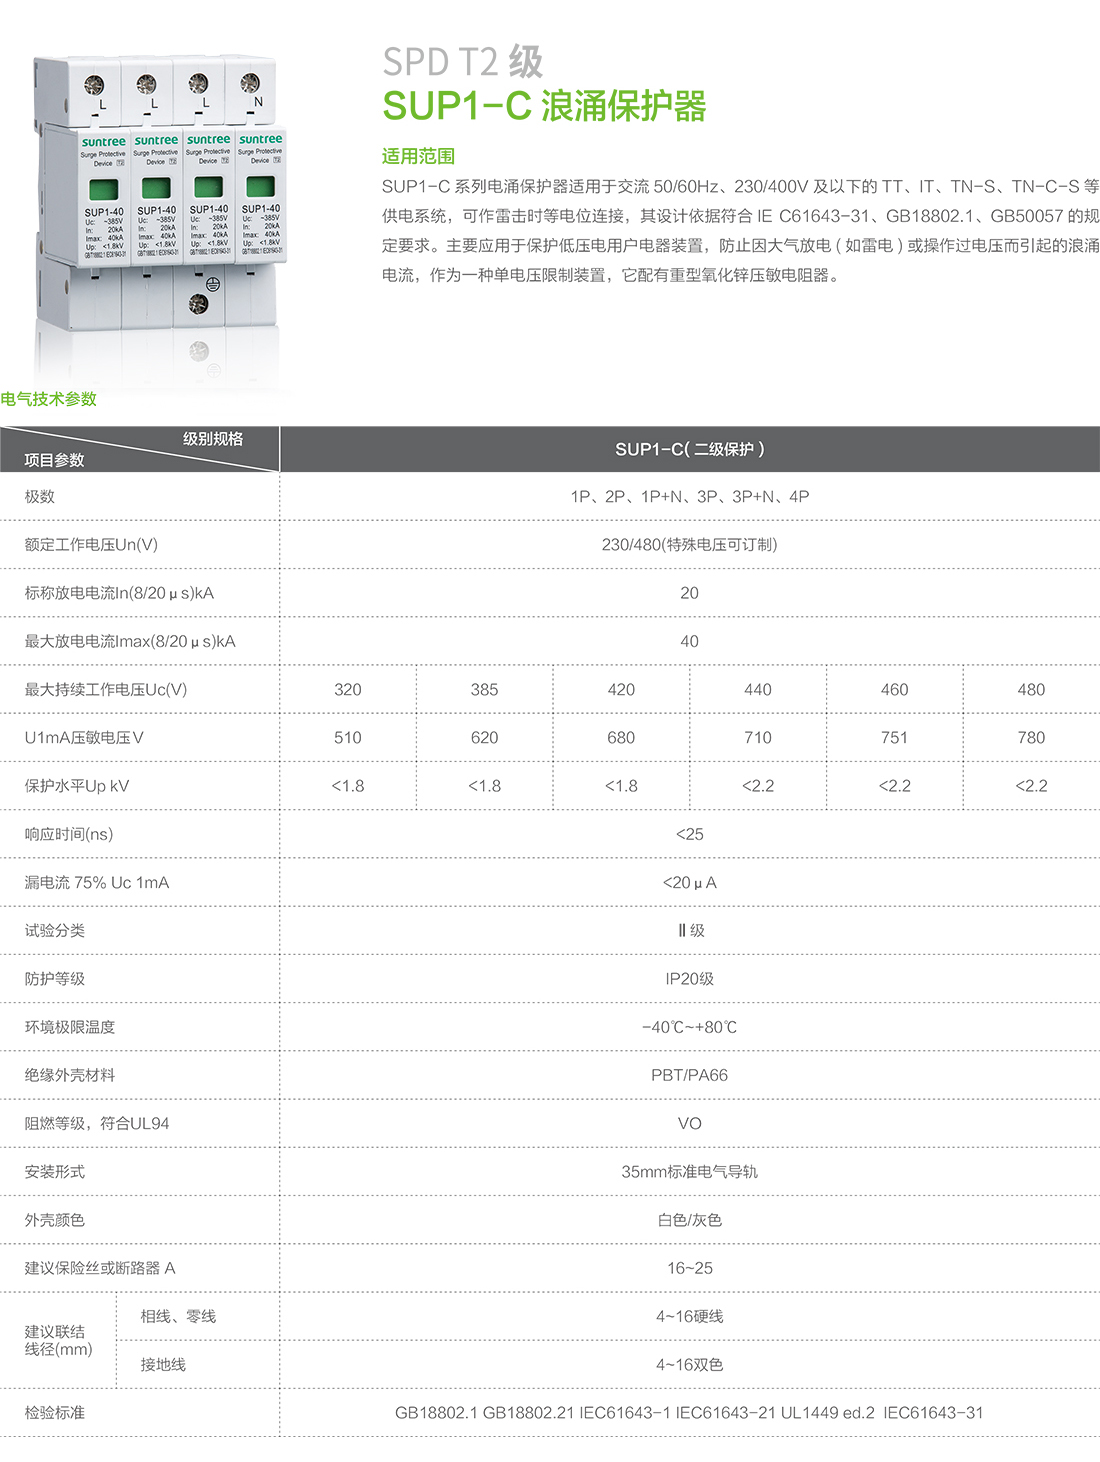Select the '标称放电电流In(8/20μs)kA' label
The image size is (1100, 1462).
[120, 593]
